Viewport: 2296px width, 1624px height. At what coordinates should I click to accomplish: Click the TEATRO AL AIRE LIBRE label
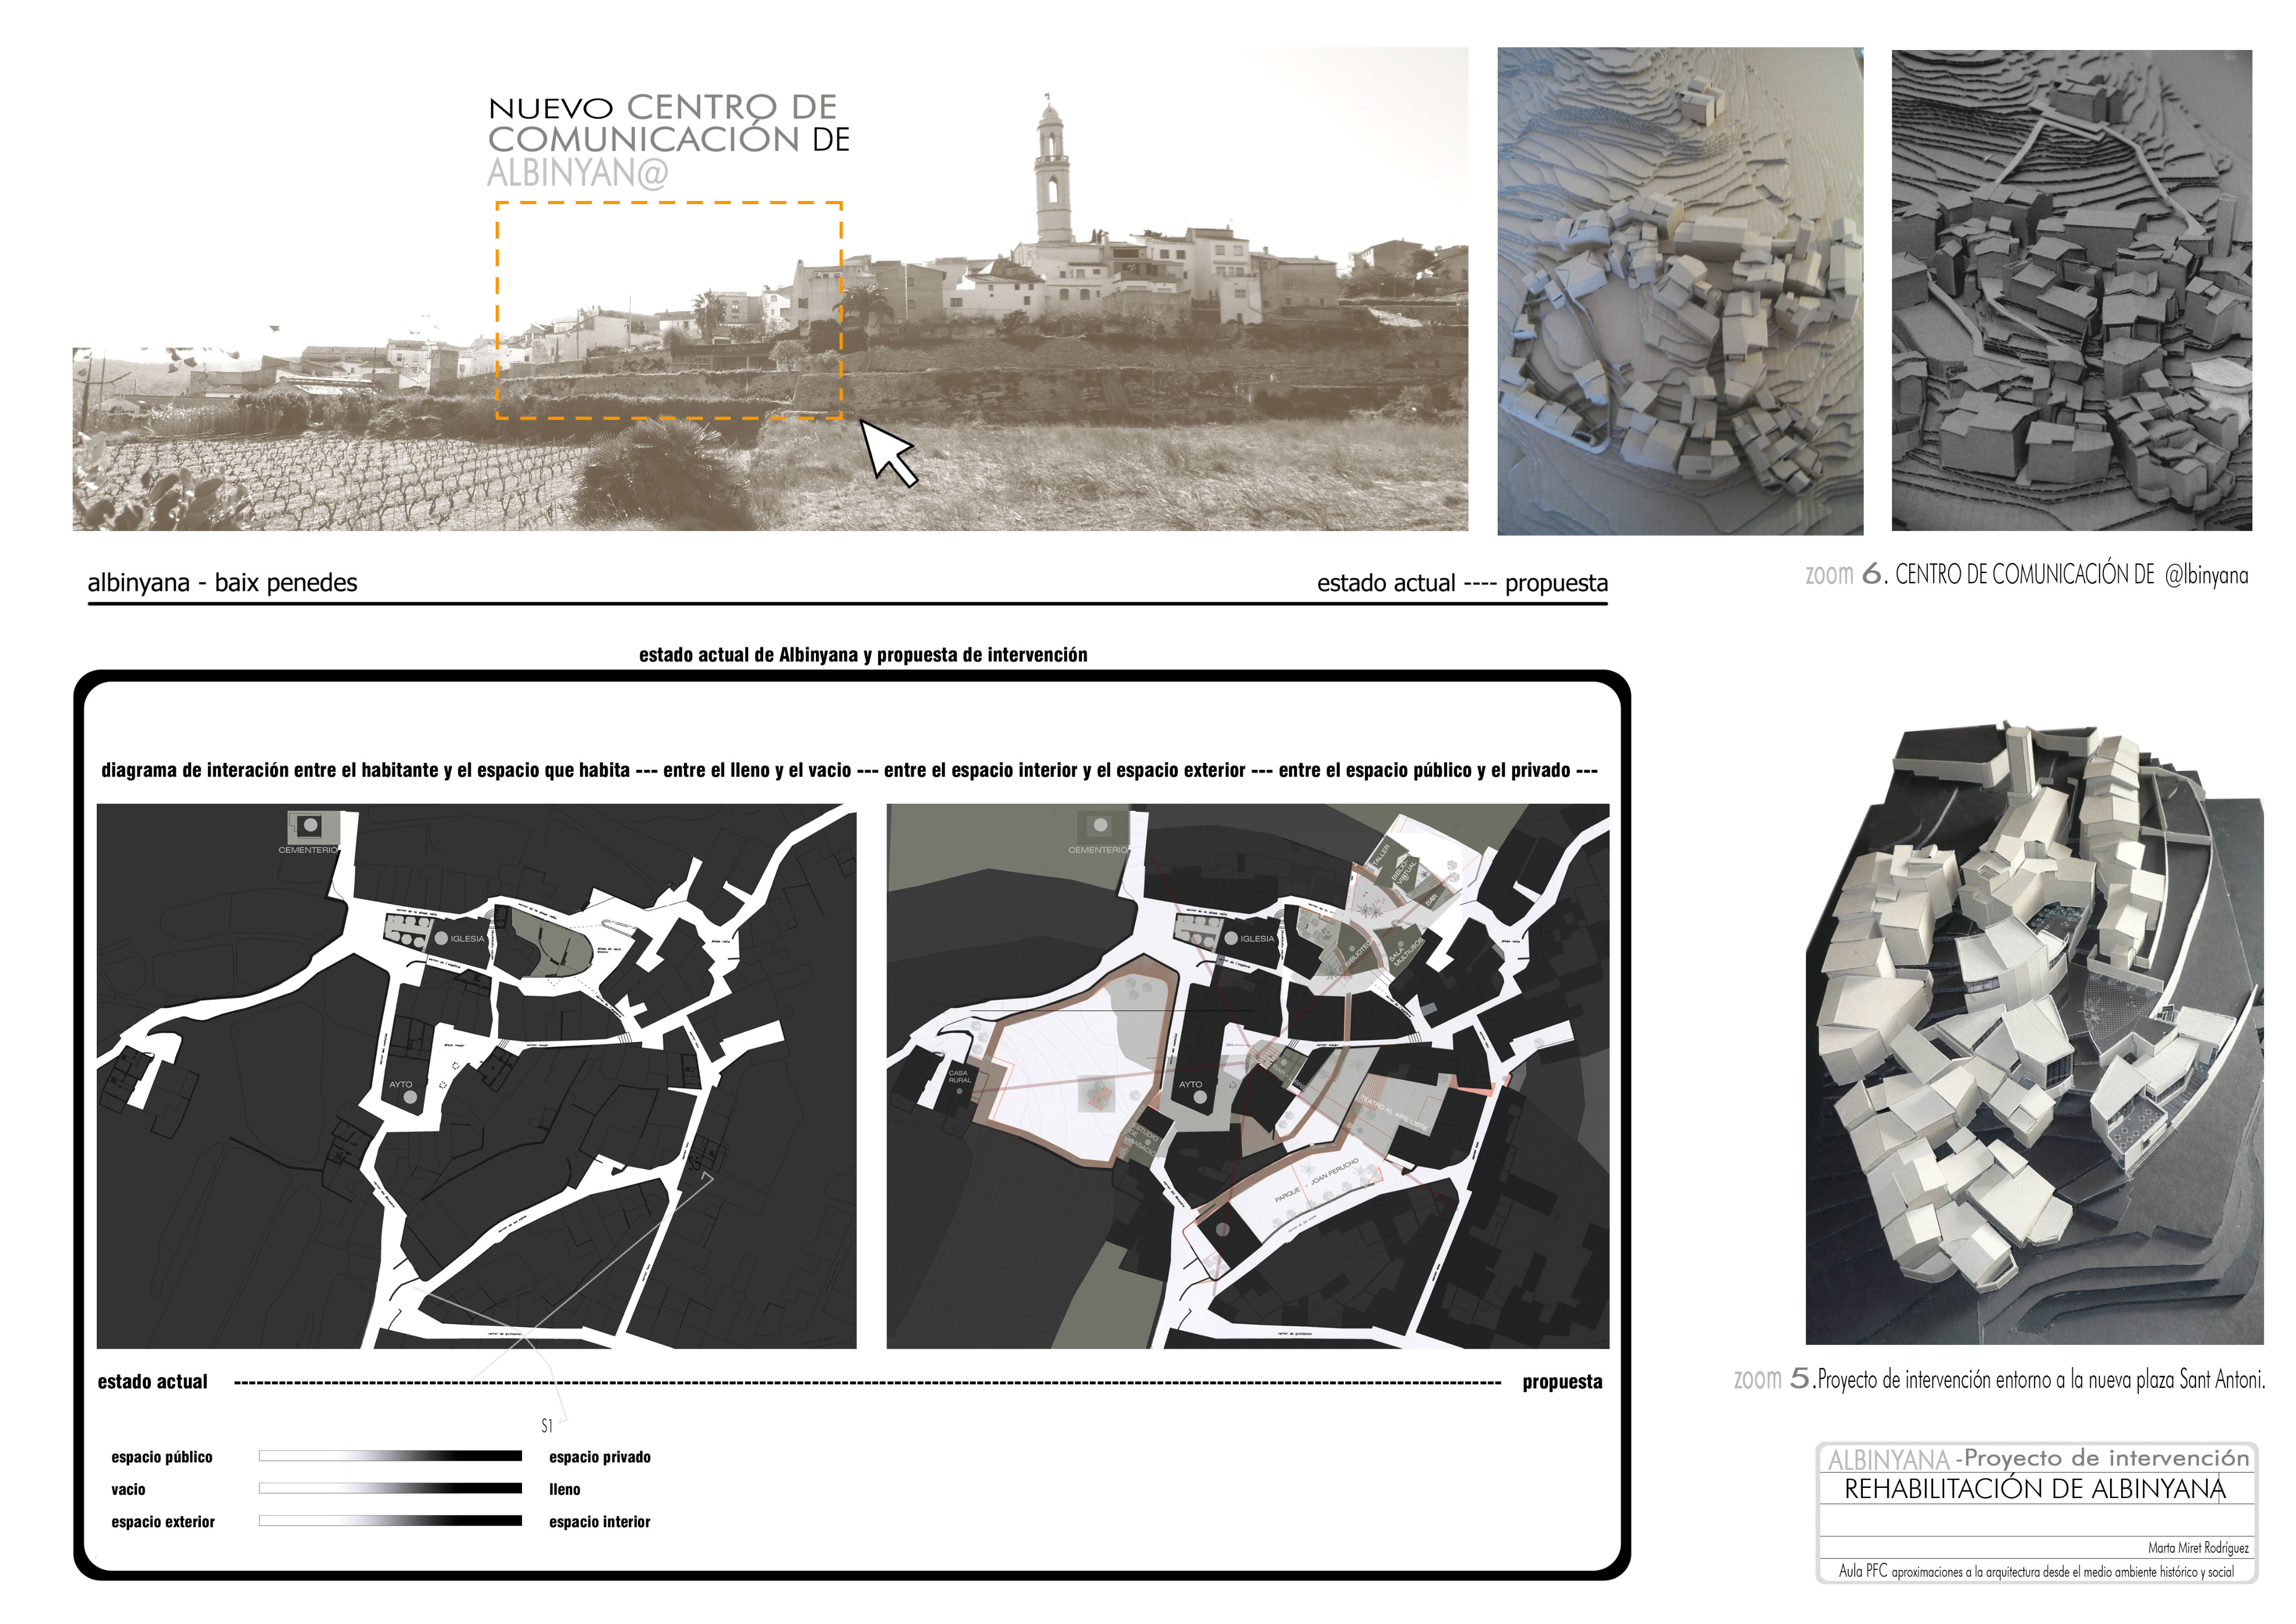tap(1394, 1112)
